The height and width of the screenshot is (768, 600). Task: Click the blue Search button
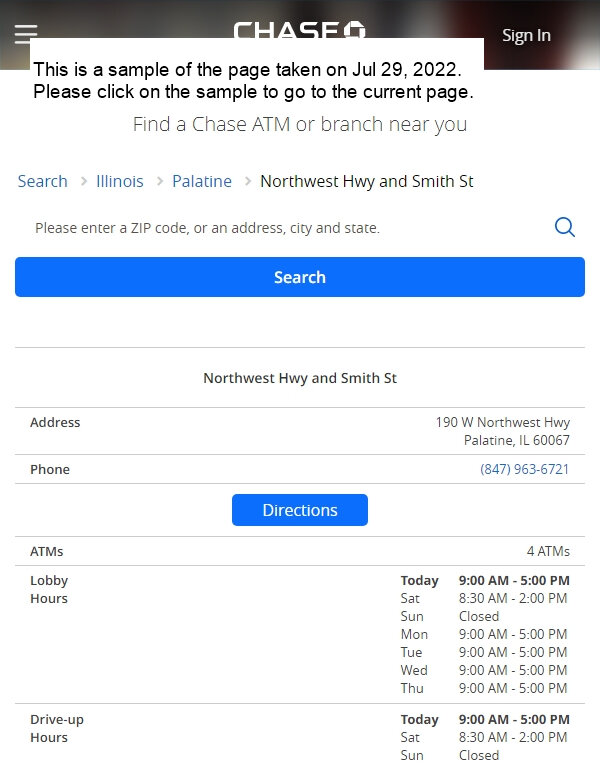click(x=300, y=277)
